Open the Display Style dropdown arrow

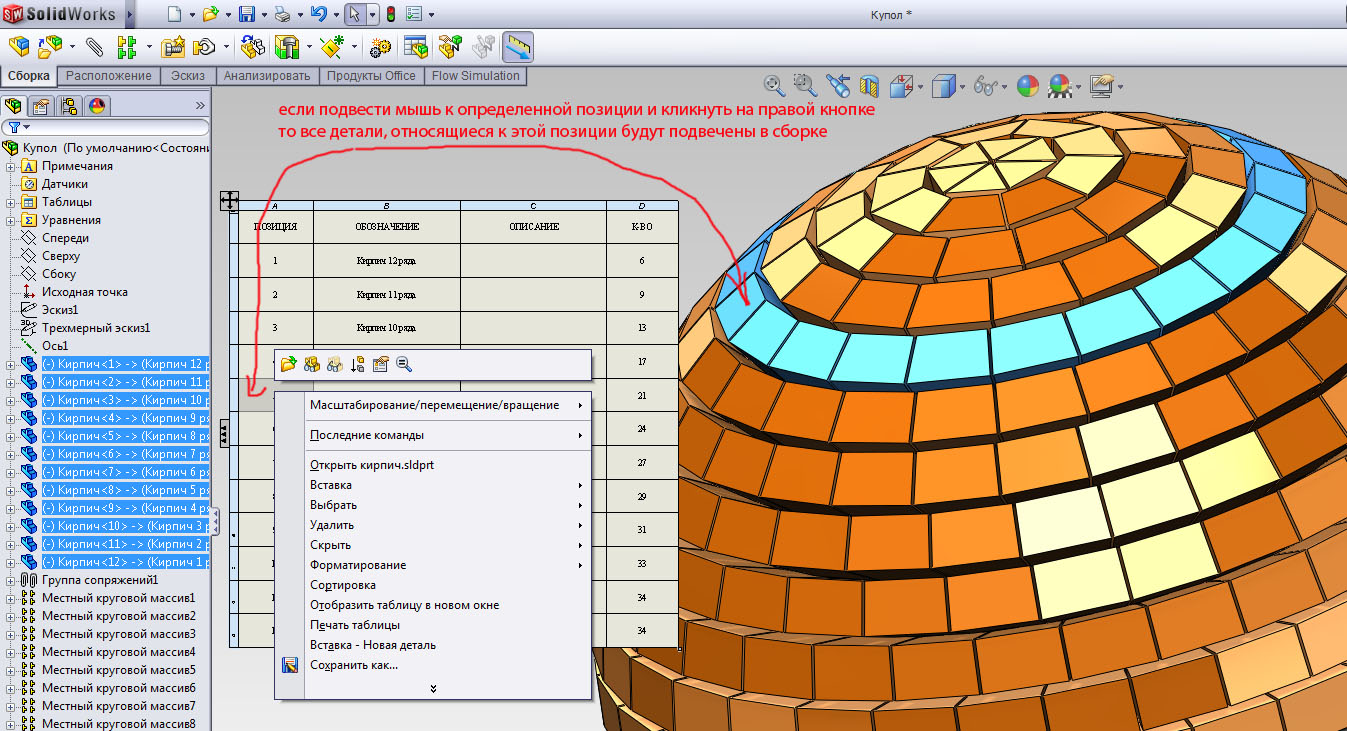coord(961,86)
